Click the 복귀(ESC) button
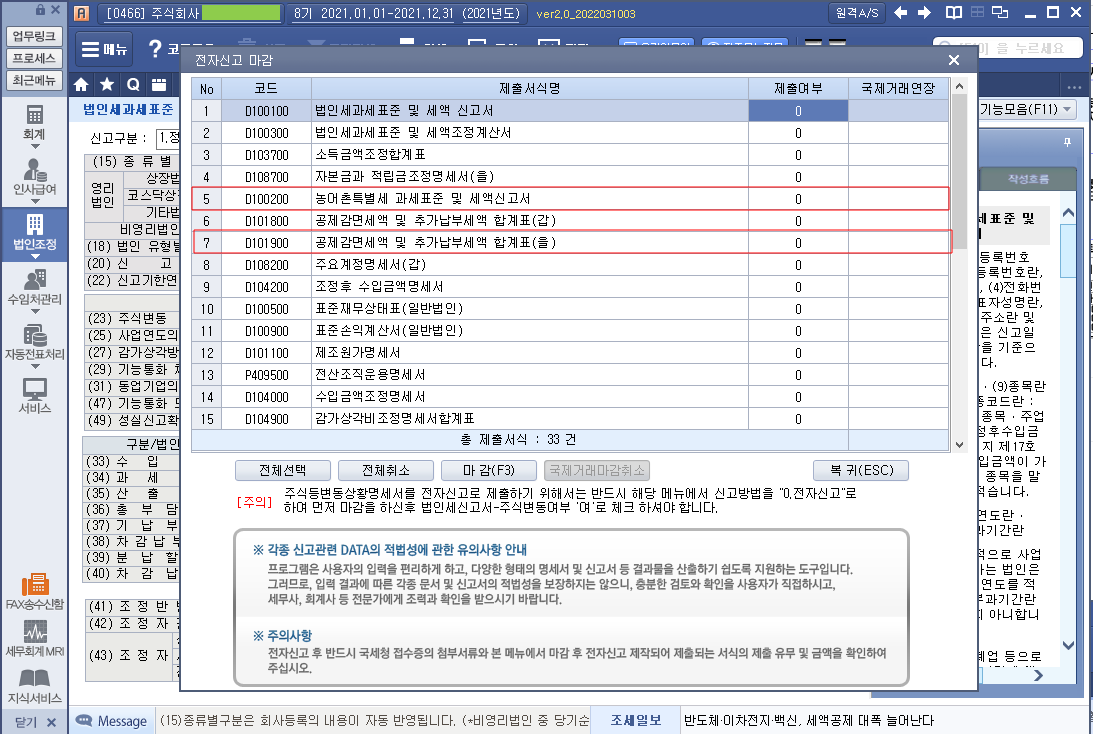This screenshot has width=1093, height=734. [x=861, y=471]
